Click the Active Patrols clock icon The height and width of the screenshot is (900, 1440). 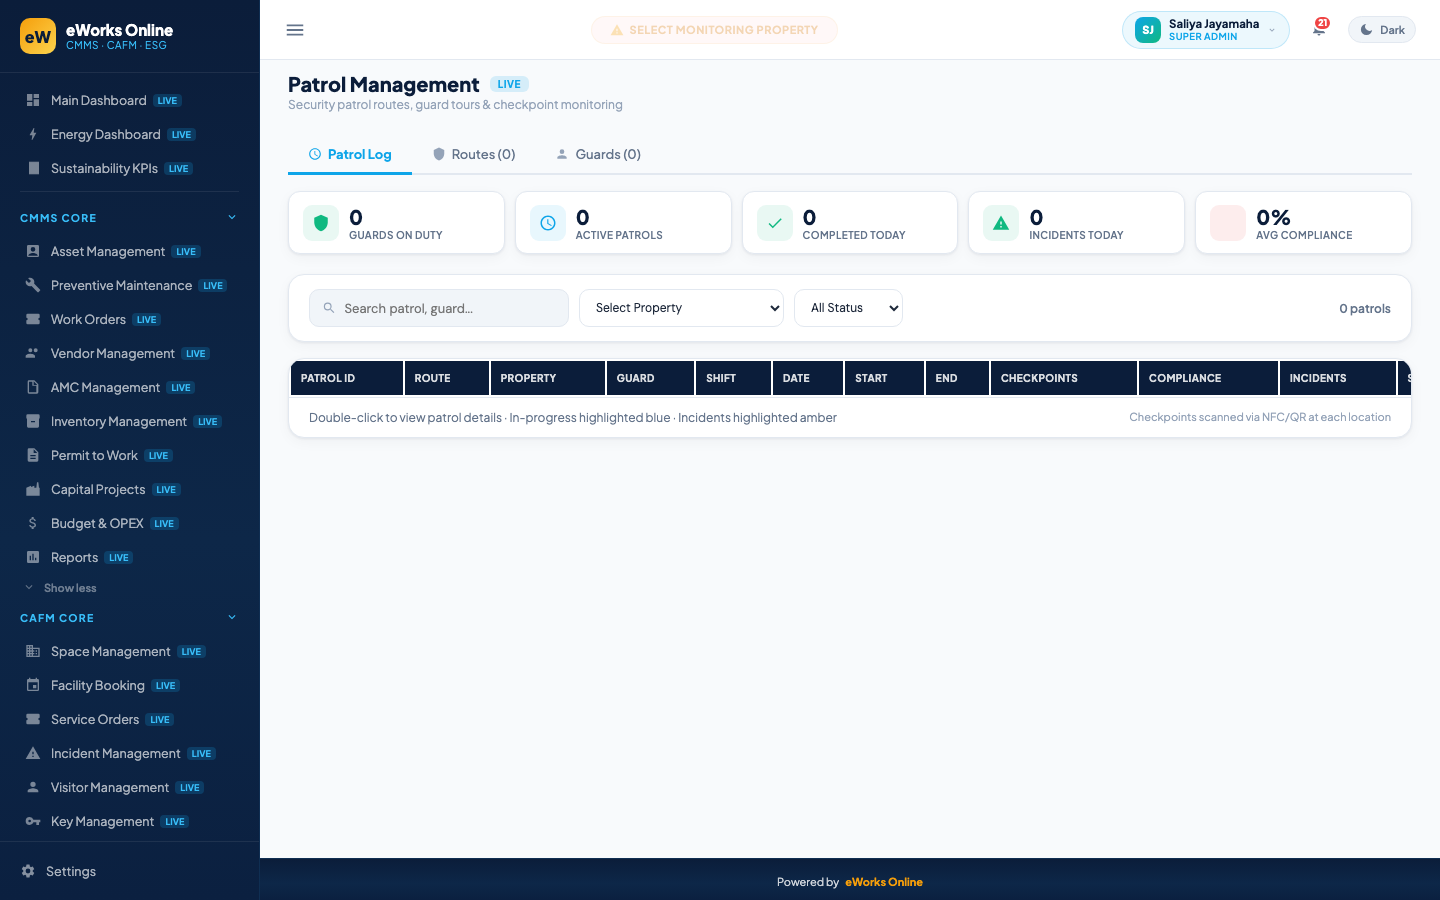pyautogui.click(x=548, y=223)
